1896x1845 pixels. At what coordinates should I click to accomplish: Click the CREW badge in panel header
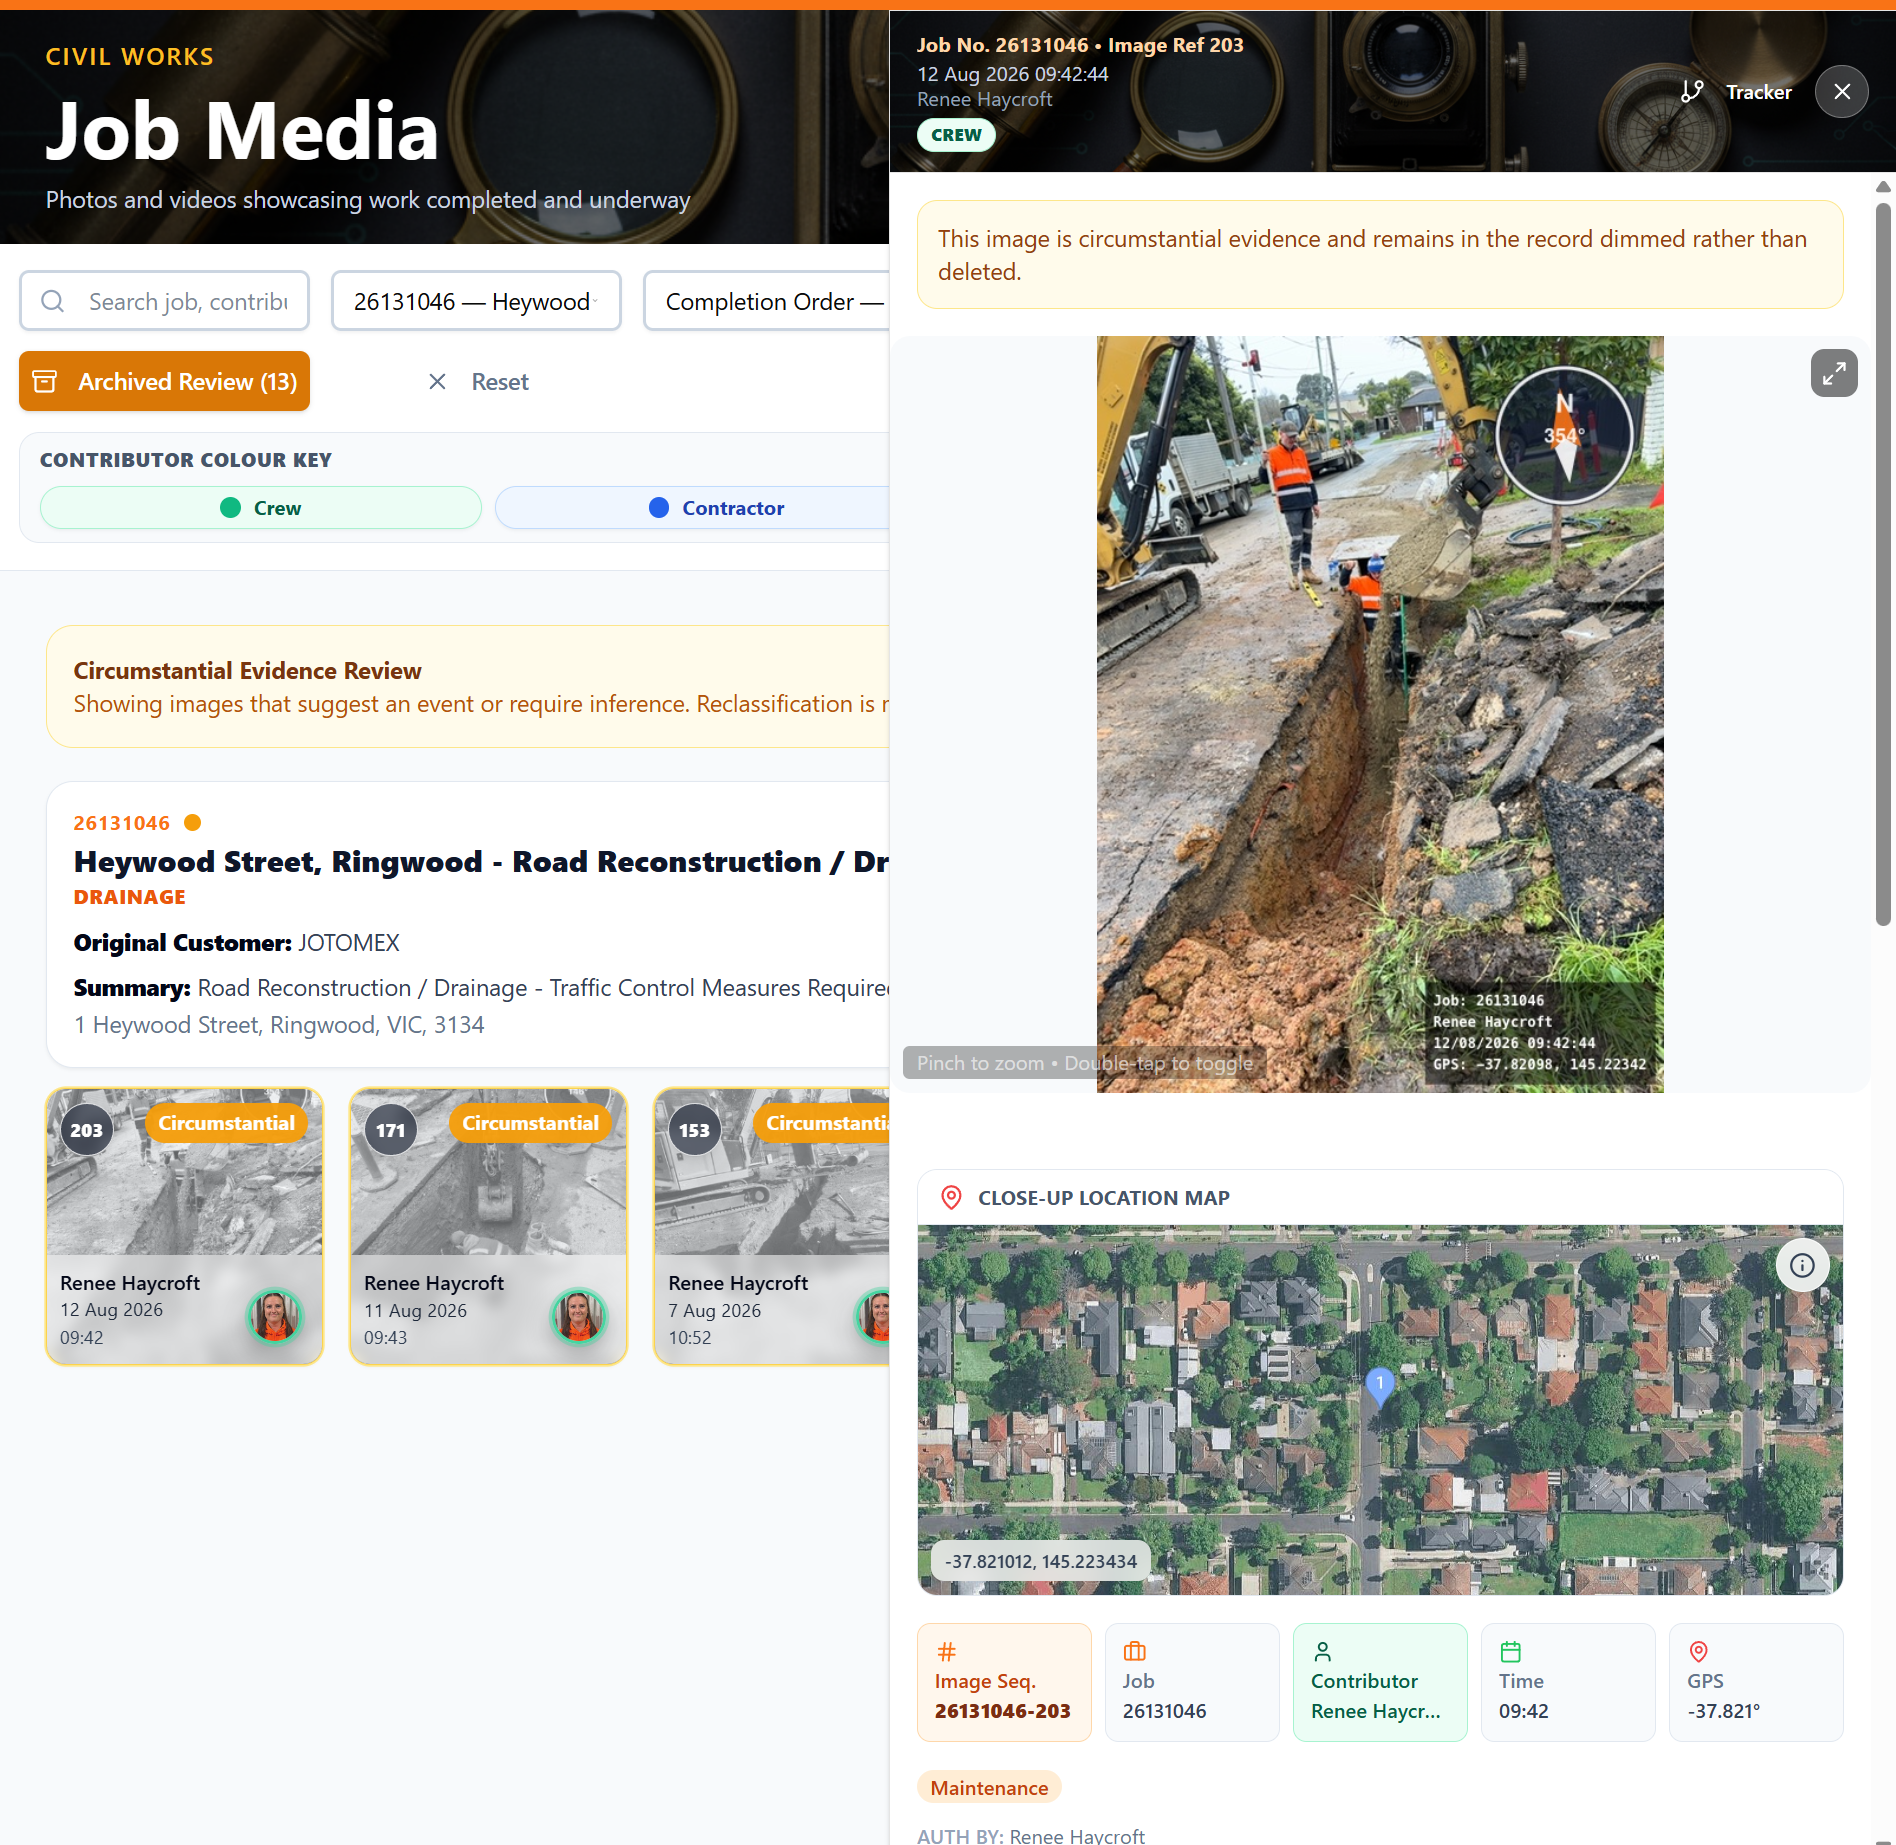coord(955,135)
